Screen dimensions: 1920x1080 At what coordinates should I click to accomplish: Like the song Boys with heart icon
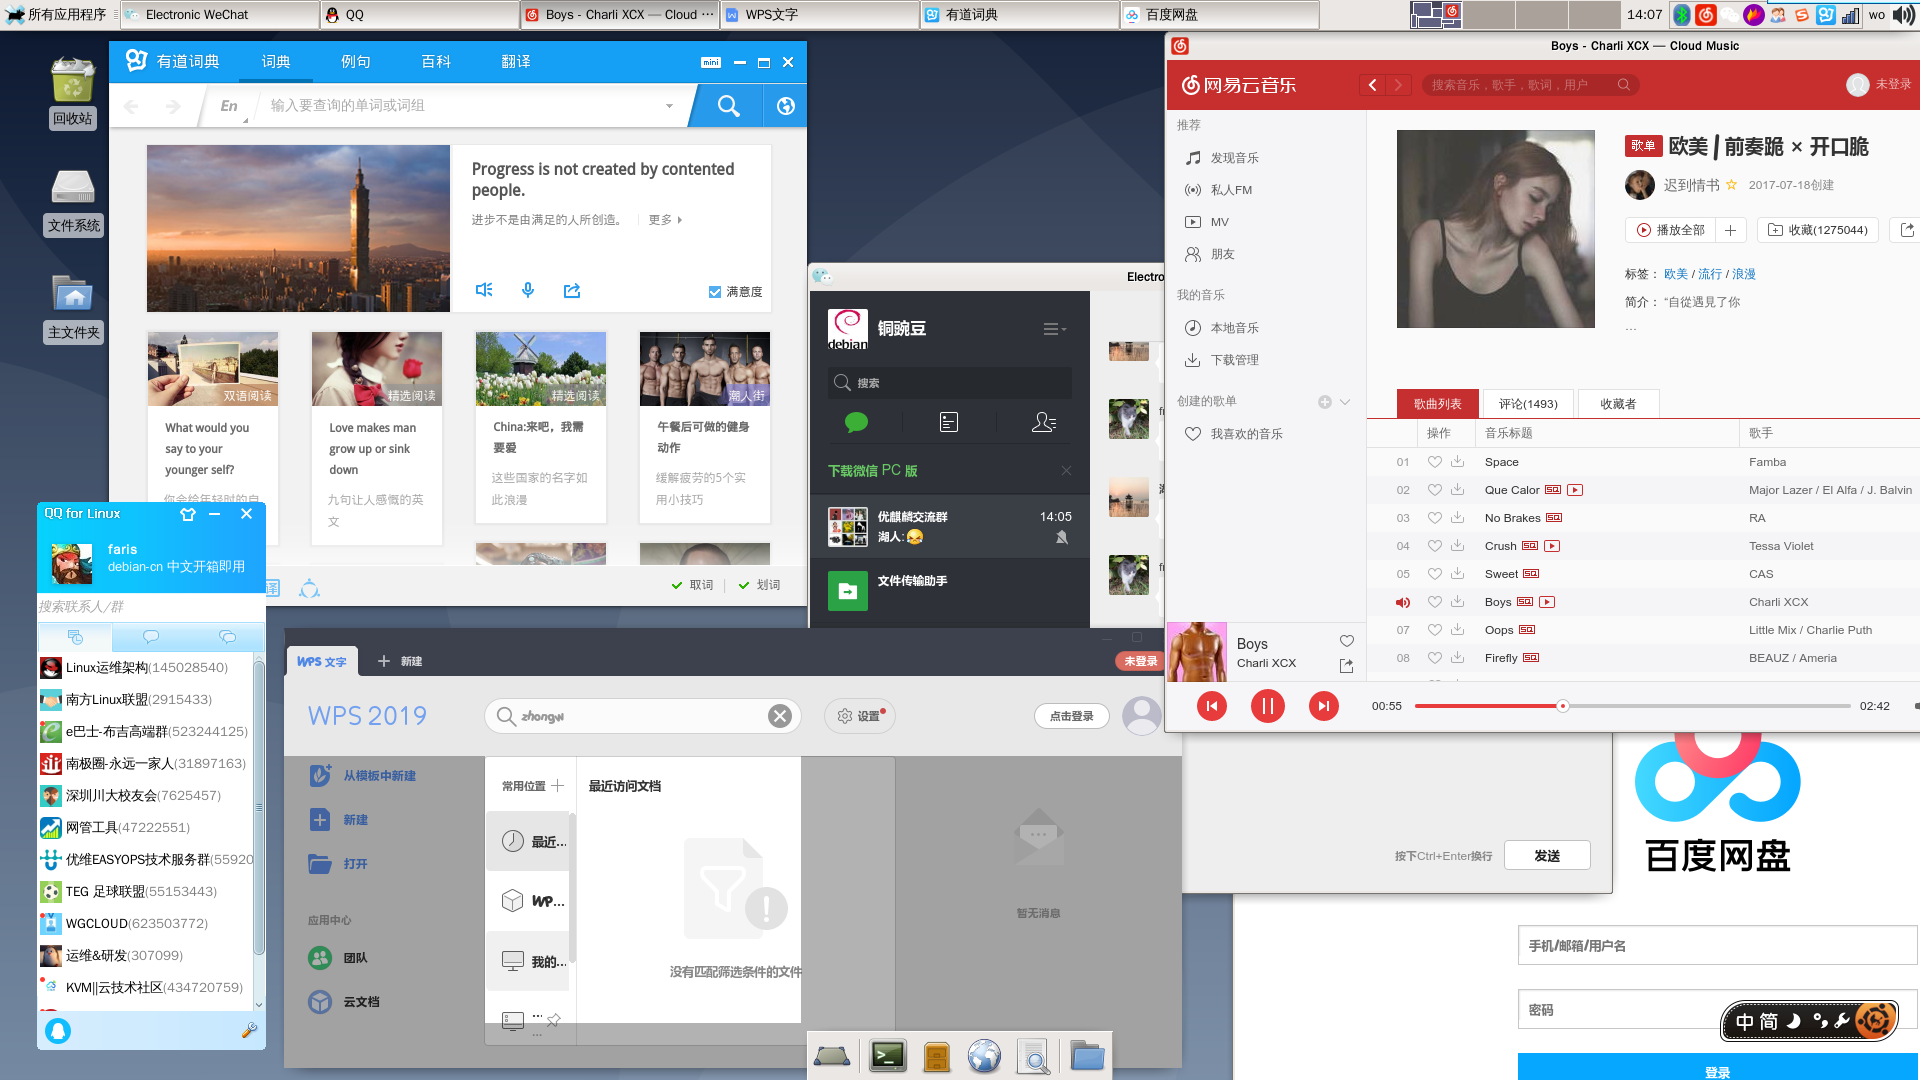tap(1346, 641)
